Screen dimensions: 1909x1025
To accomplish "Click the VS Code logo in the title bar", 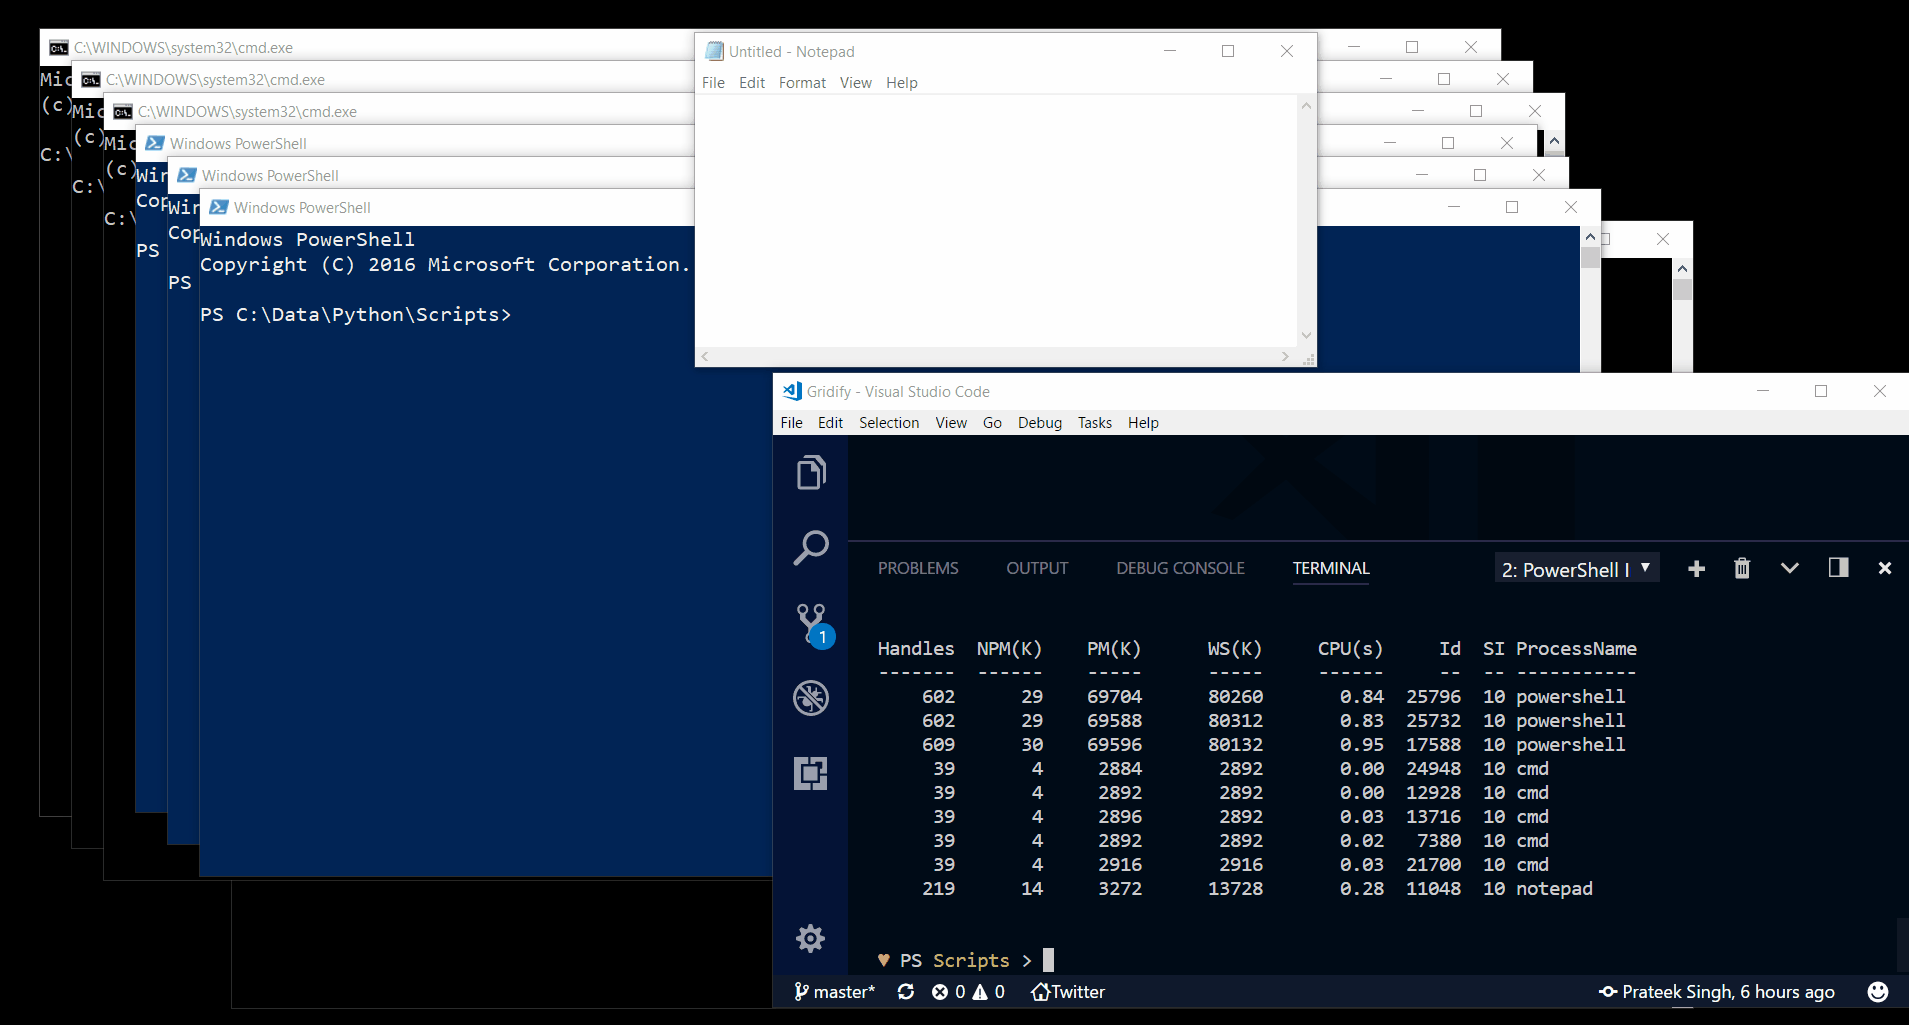I will [792, 391].
